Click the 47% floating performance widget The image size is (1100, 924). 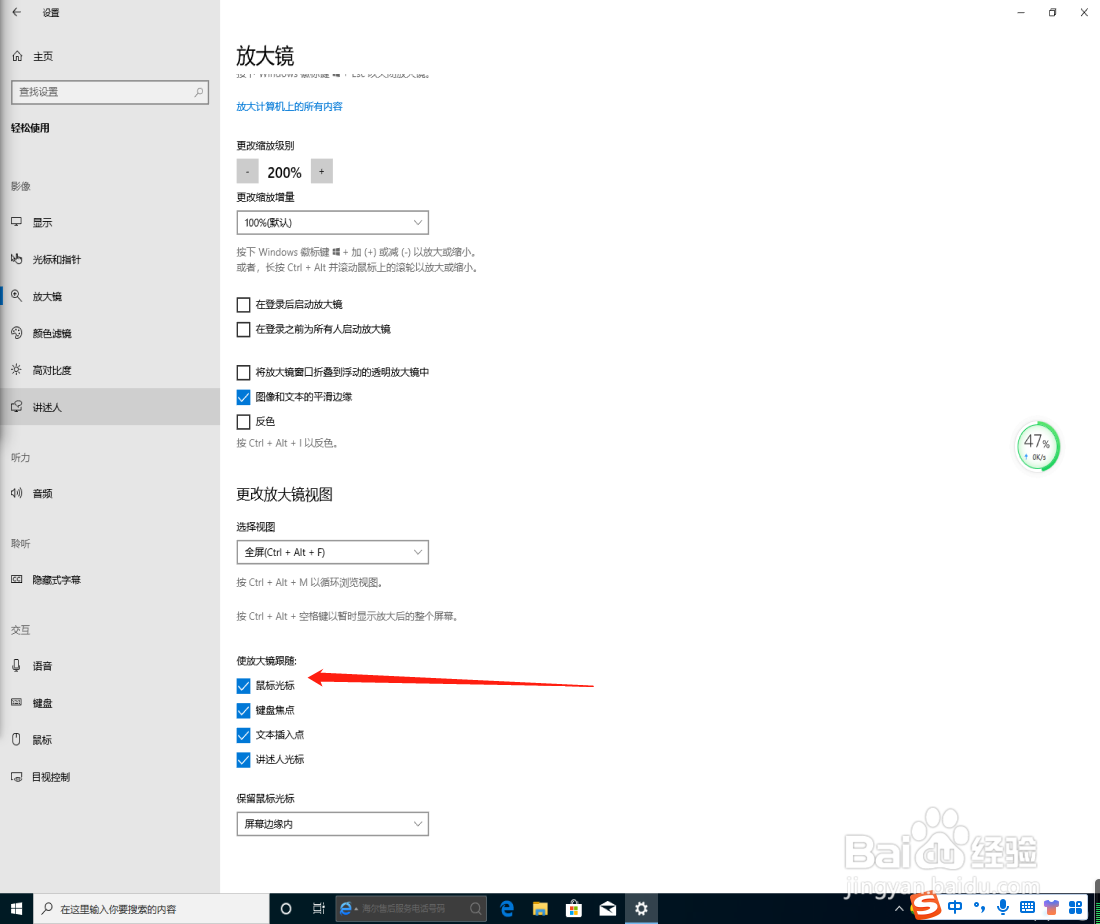[1038, 446]
